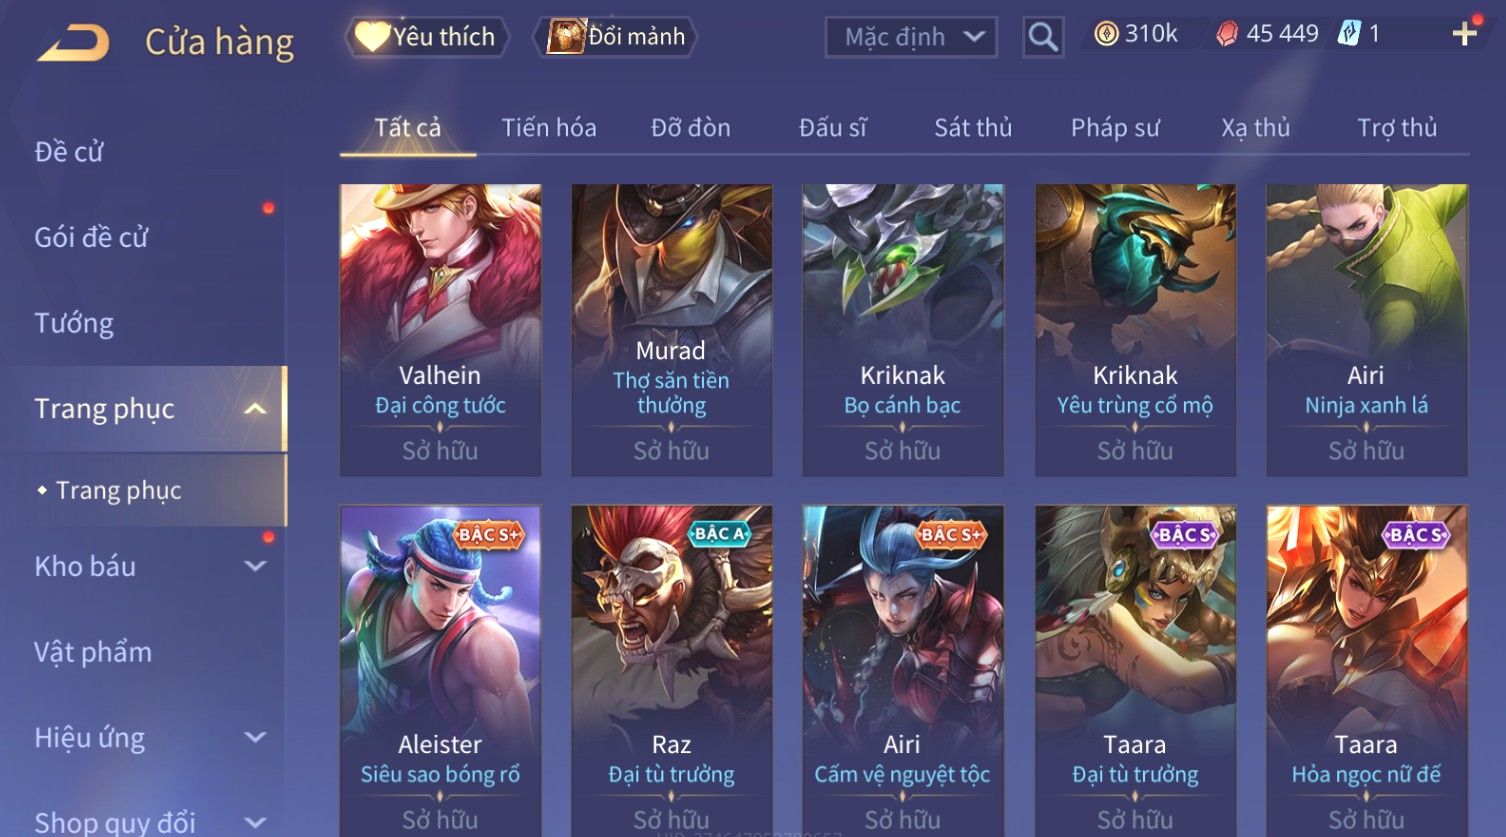The height and width of the screenshot is (837, 1506).
Task: Open the Gói đề cử menu item
Action: pos(91,237)
